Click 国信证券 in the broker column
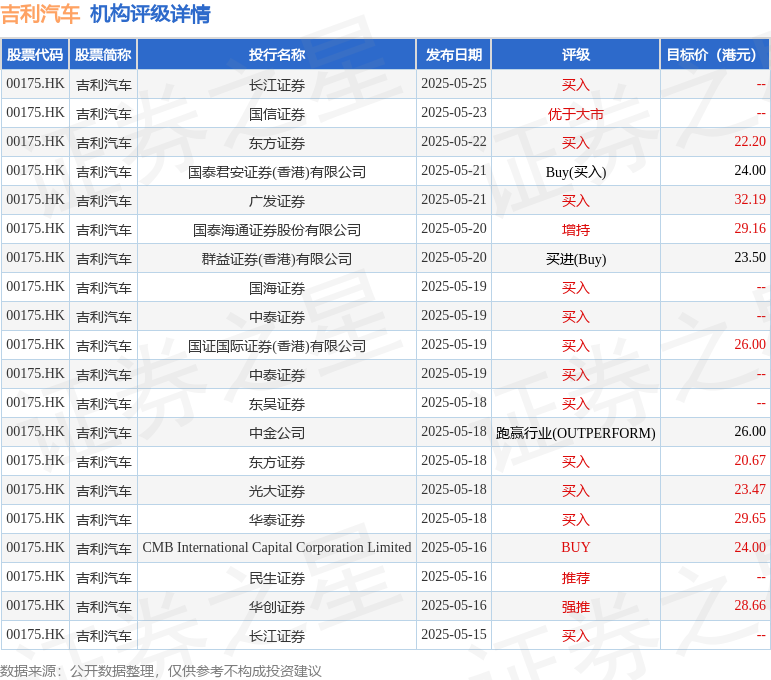The height and width of the screenshot is (680, 771). [277, 114]
